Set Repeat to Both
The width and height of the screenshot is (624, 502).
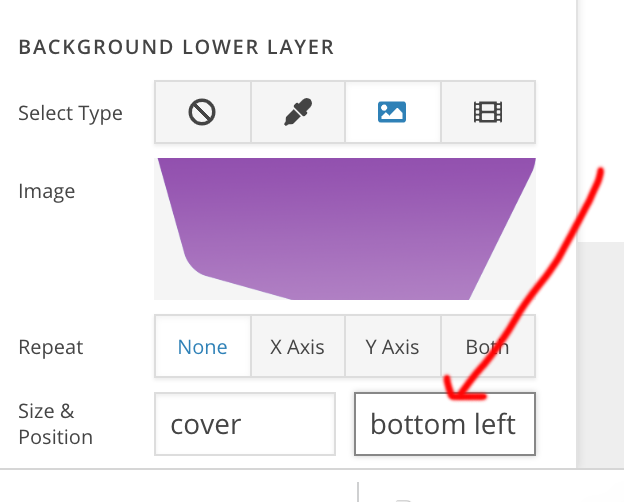487,347
